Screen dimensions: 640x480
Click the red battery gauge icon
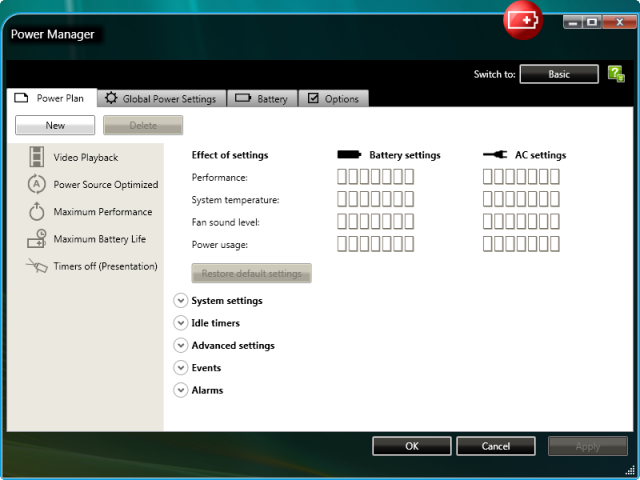523,20
